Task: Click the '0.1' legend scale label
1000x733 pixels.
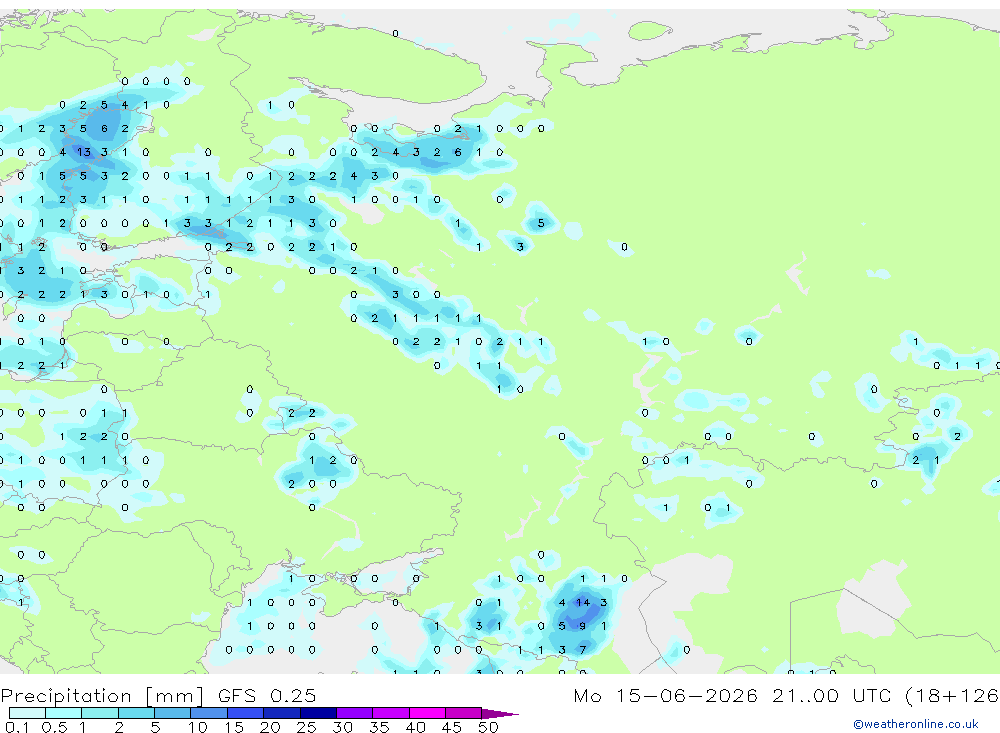Action: (17, 727)
